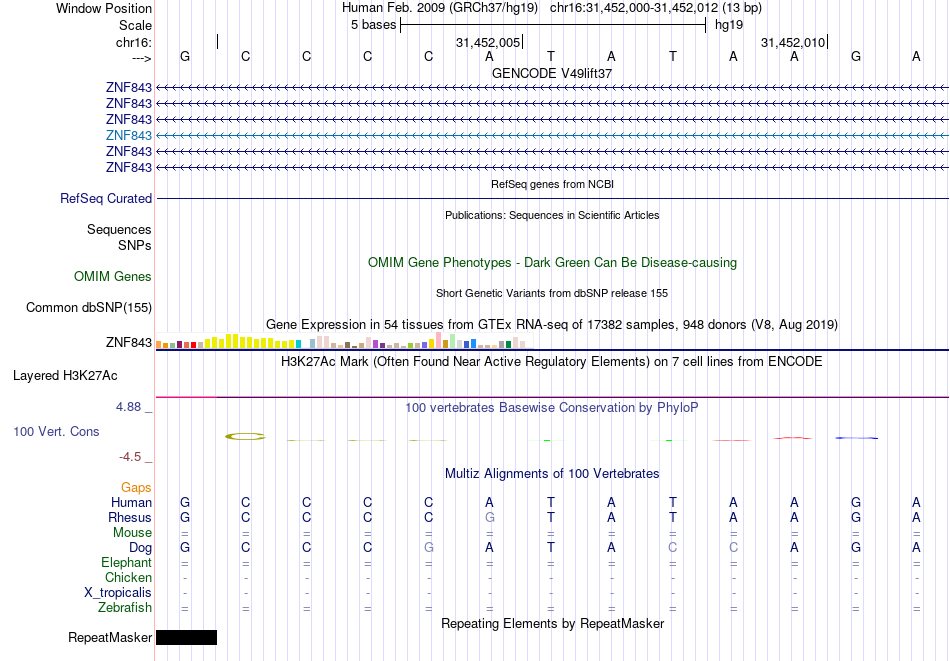Viewport: 950px width, 661px height.
Task: Click the '-4.5' PhyloP lower scale value
Action: pyautogui.click(x=130, y=457)
